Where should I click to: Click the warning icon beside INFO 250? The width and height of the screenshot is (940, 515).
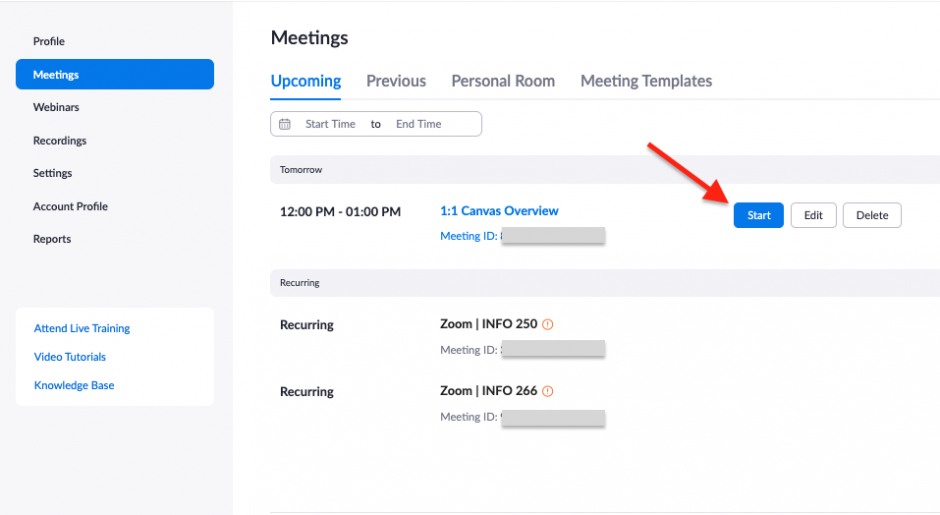point(548,324)
